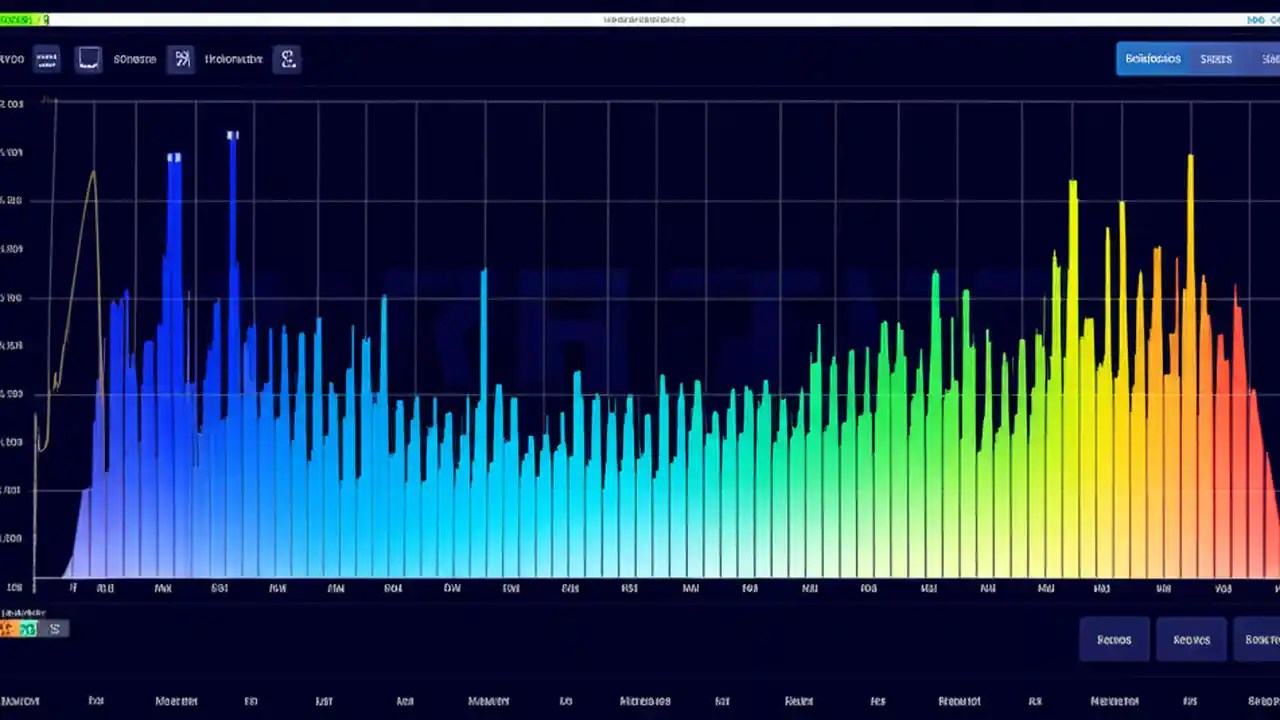Select the routing icon at the toolbar's right end

(x=288, y=58)
